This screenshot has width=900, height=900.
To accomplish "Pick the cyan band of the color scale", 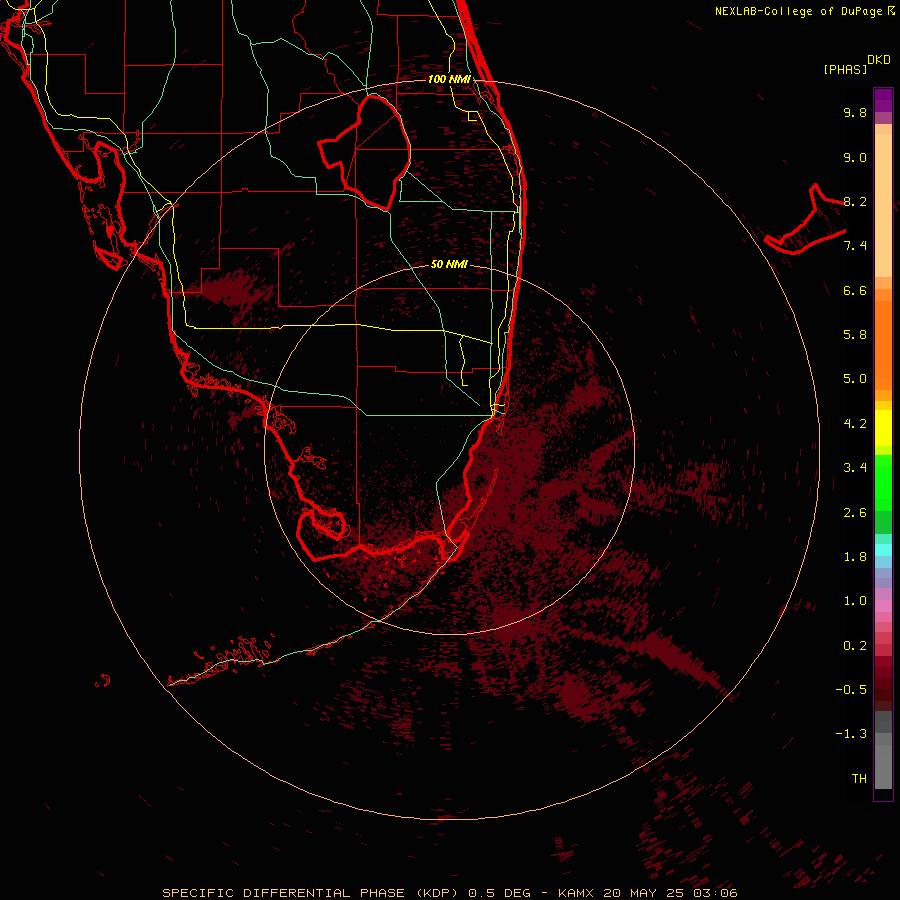I will click(x=883, y=550).
